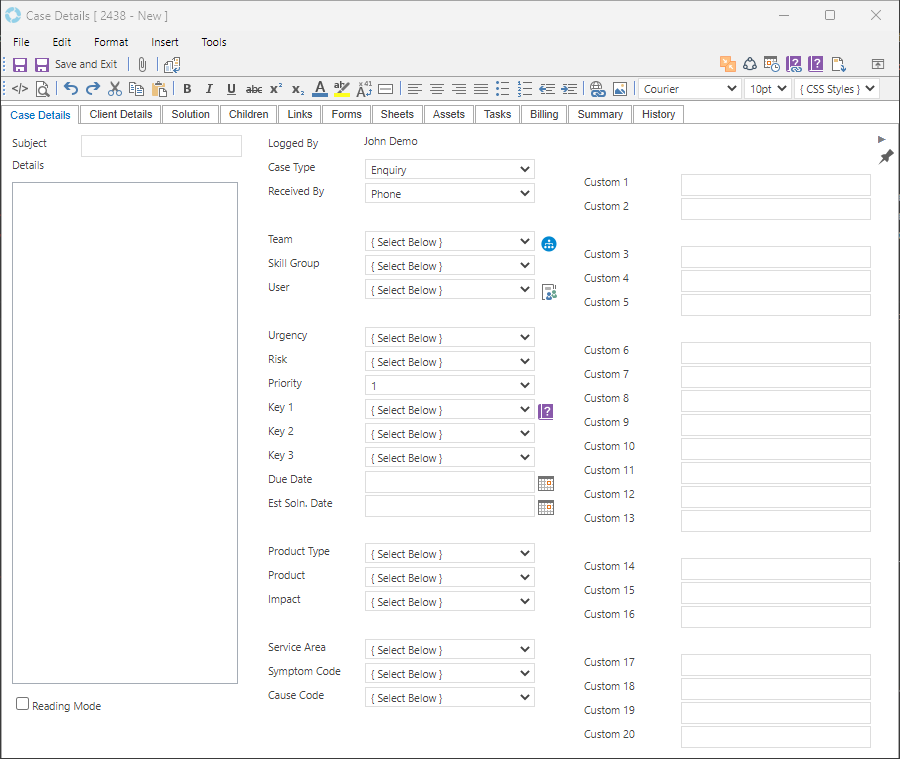Click the Save disk icon

coord(20,65)
